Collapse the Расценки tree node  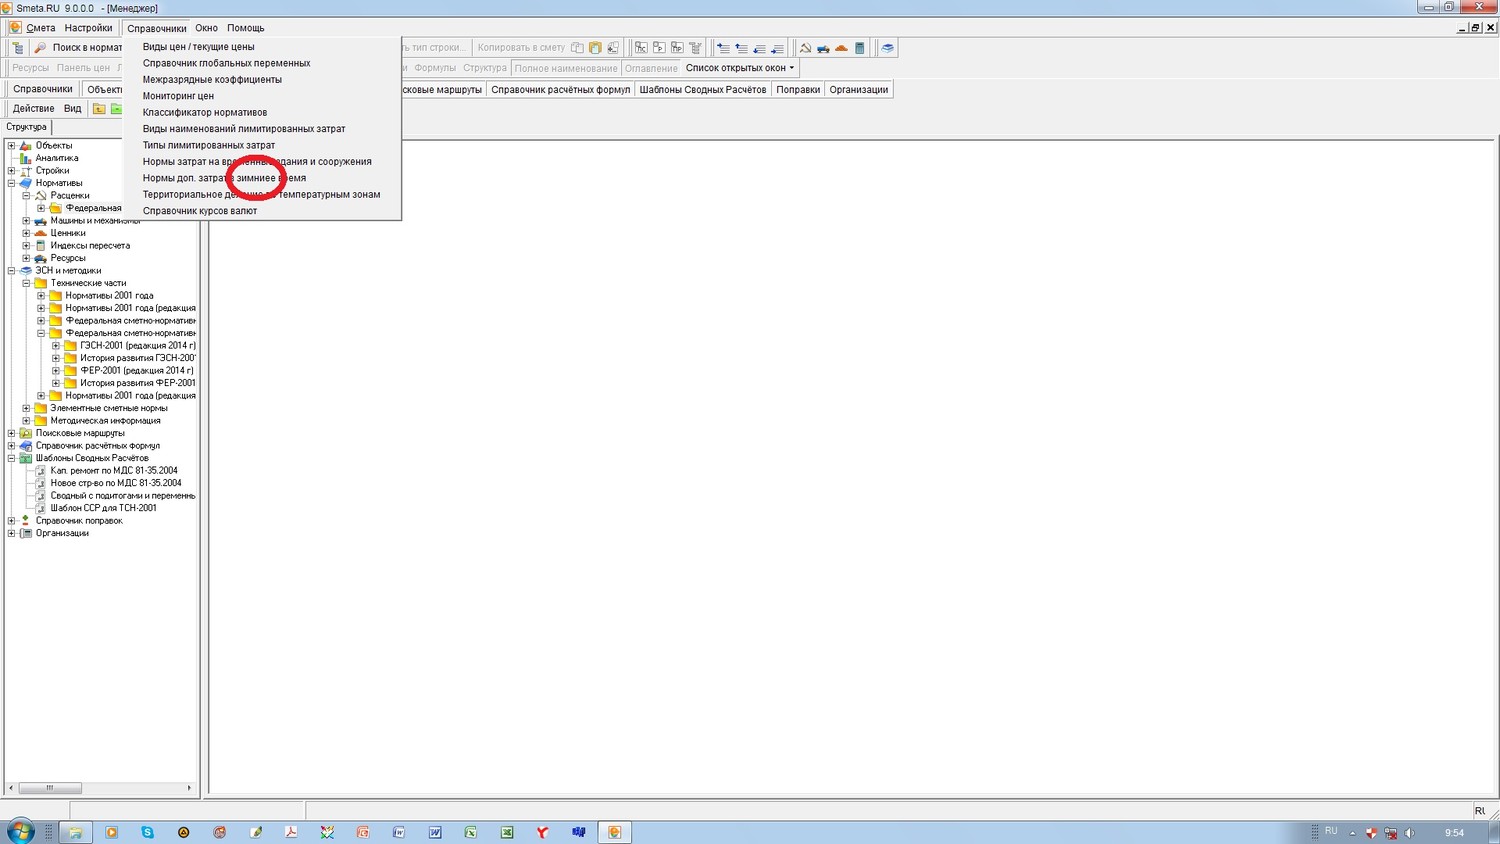pos(27,196)
